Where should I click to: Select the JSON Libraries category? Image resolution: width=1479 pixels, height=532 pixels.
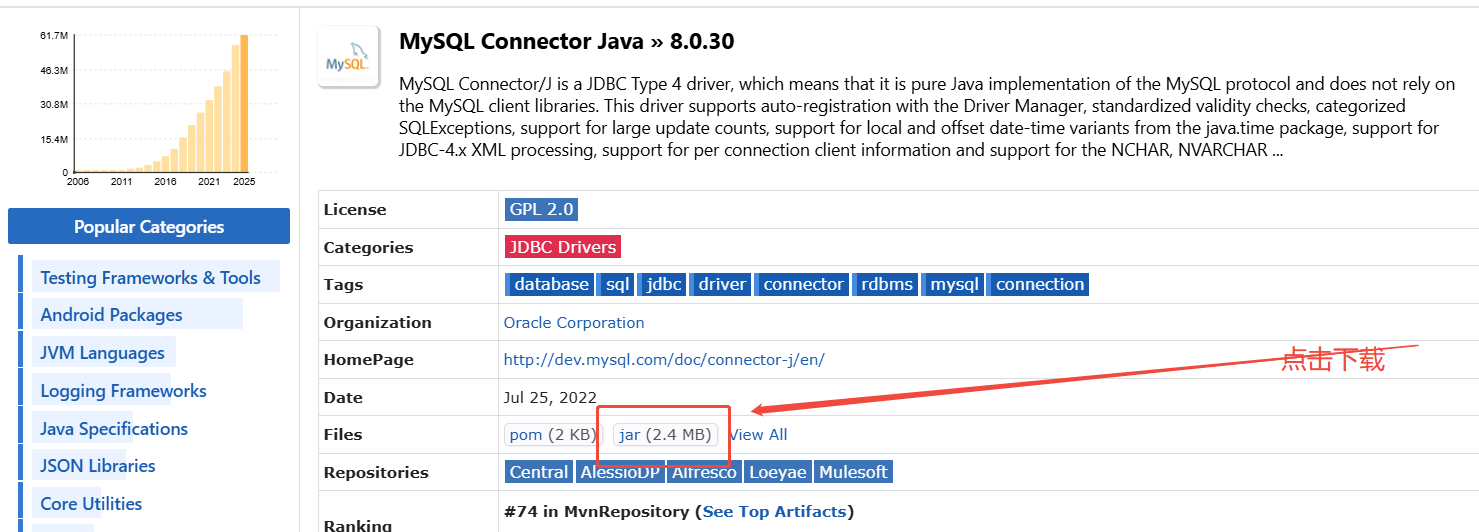(x=98, y=465)
